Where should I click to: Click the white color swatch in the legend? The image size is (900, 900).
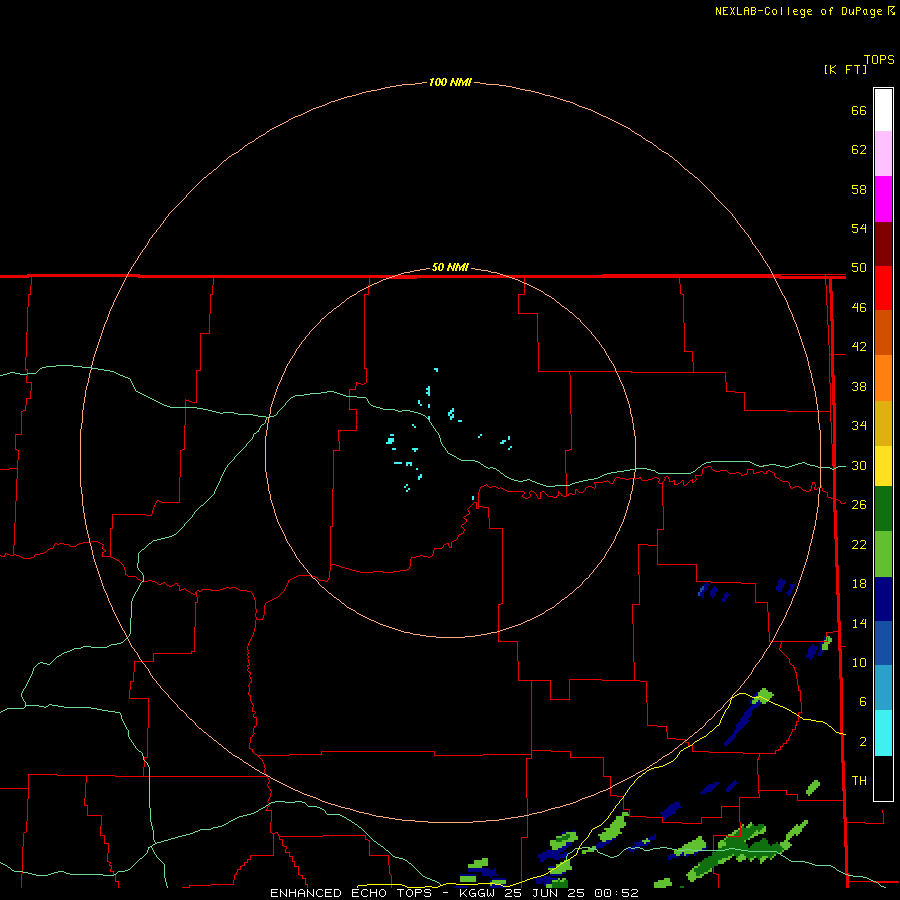pyautogui.click(x=883, y=110)
